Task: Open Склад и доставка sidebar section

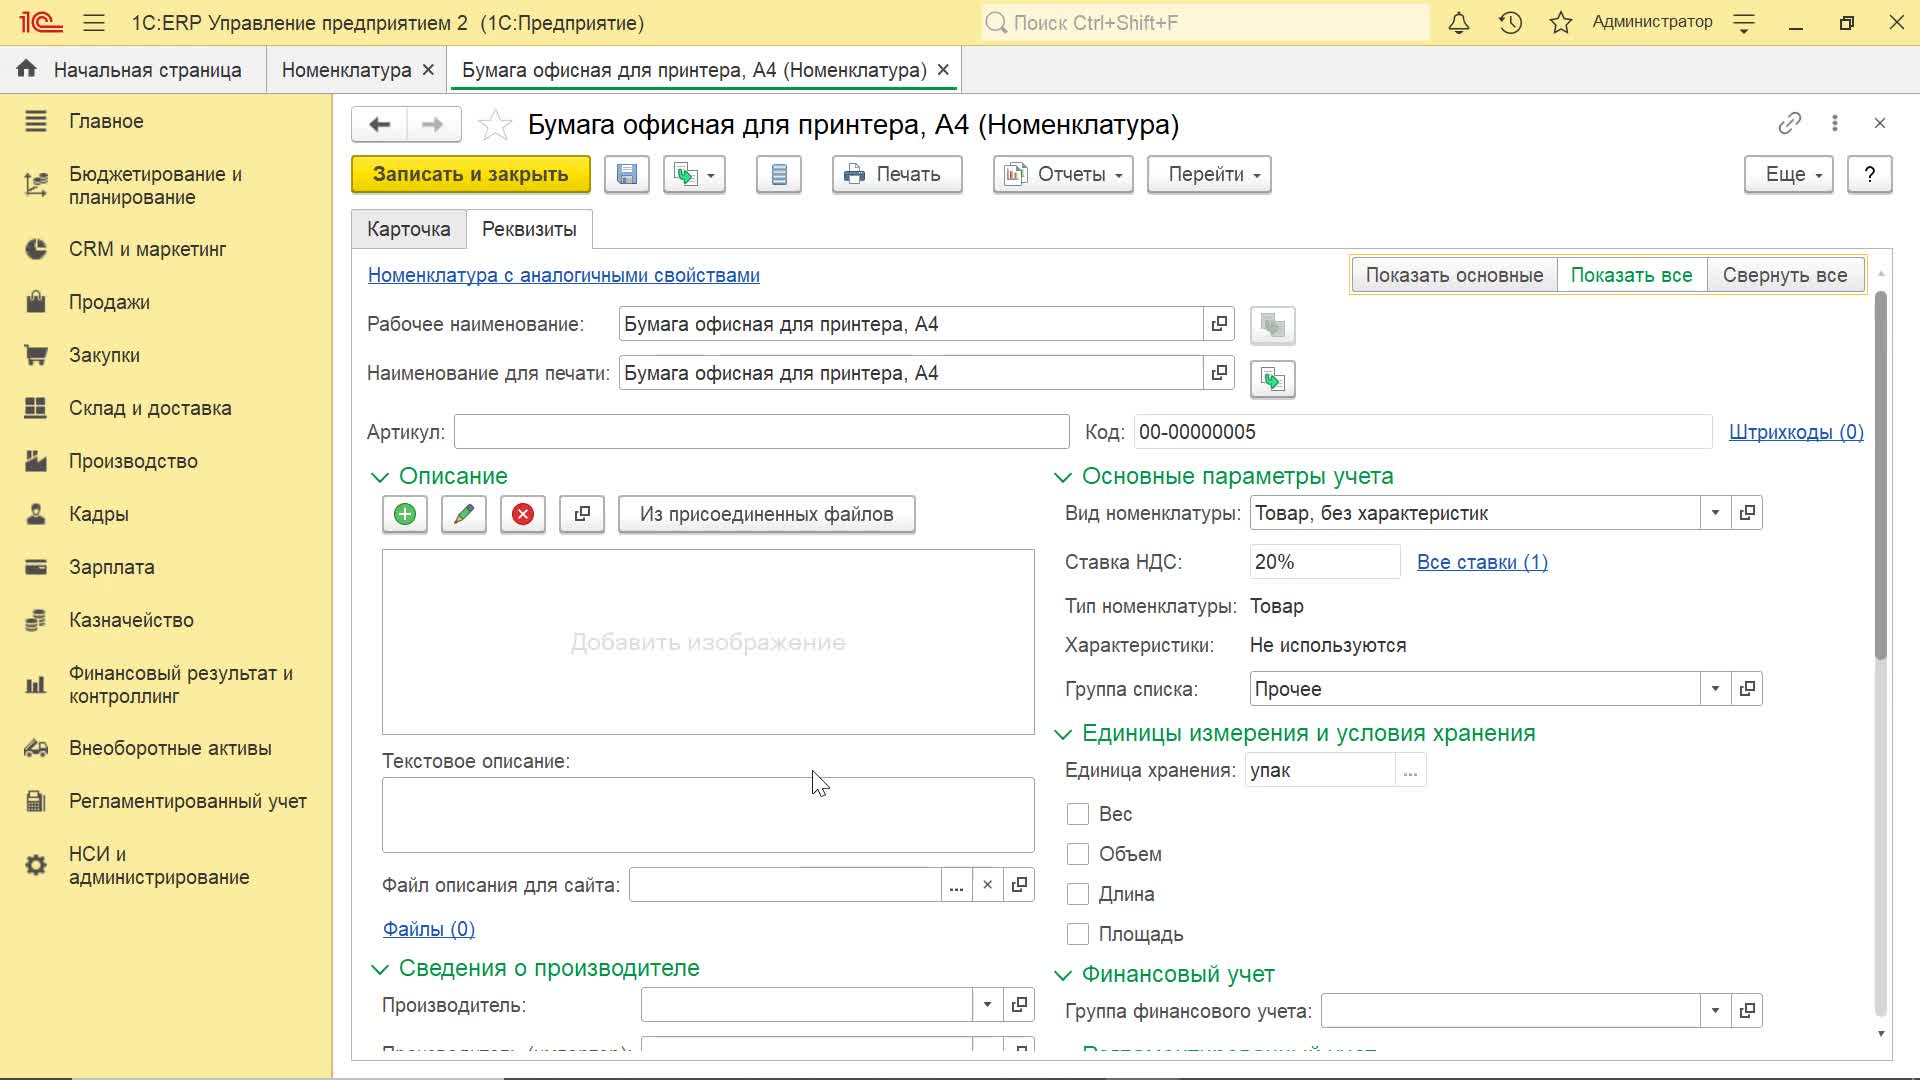Action: tap(150, 408)
